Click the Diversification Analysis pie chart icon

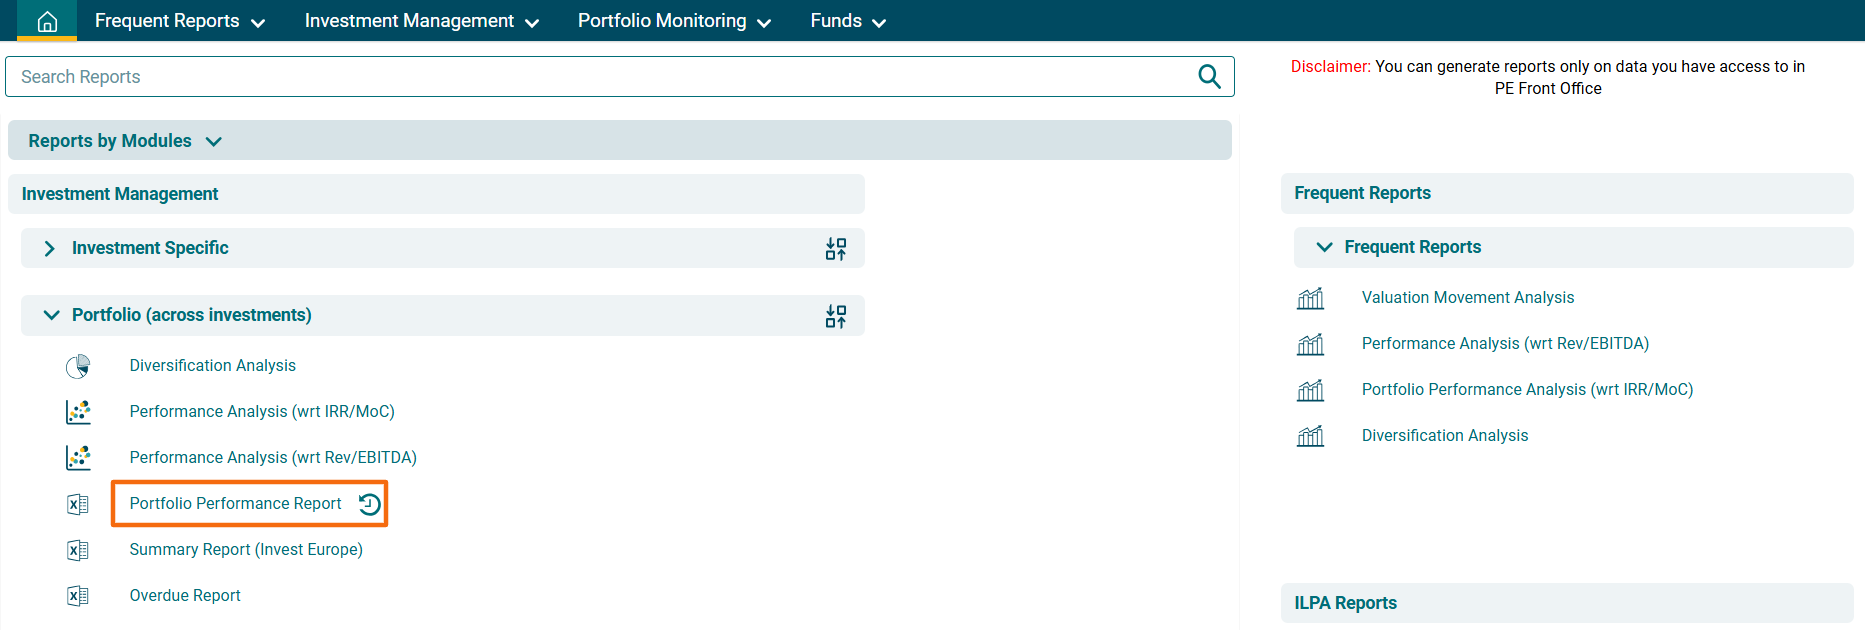[78, 366]
